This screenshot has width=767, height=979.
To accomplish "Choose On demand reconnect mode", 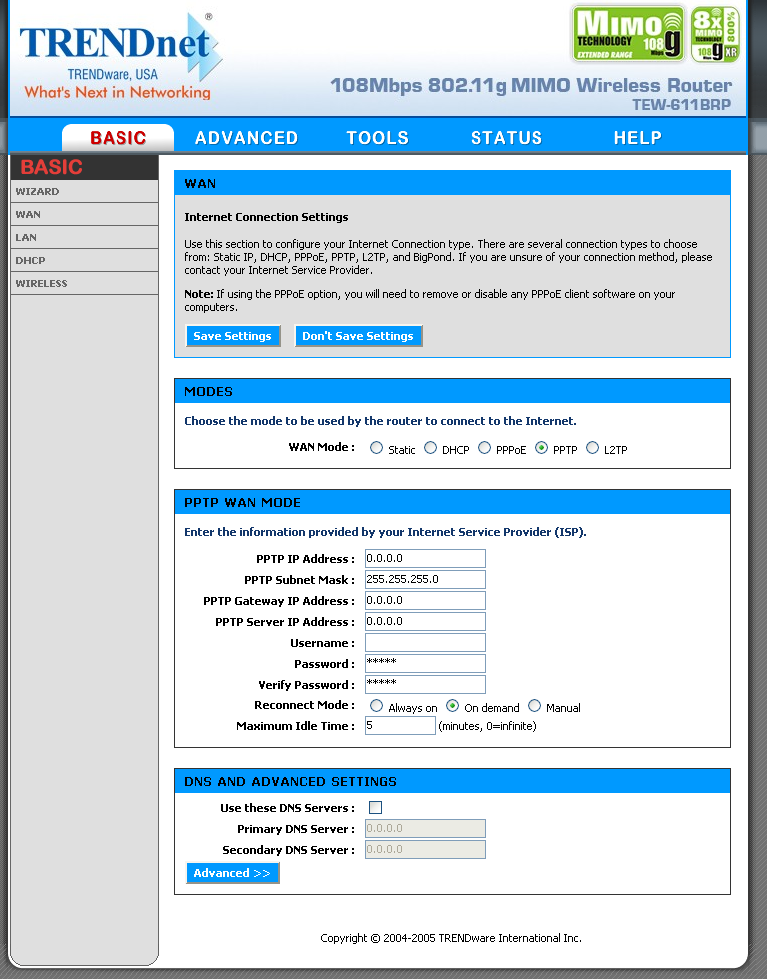I will pyautogui.click(x=452, y=706).
